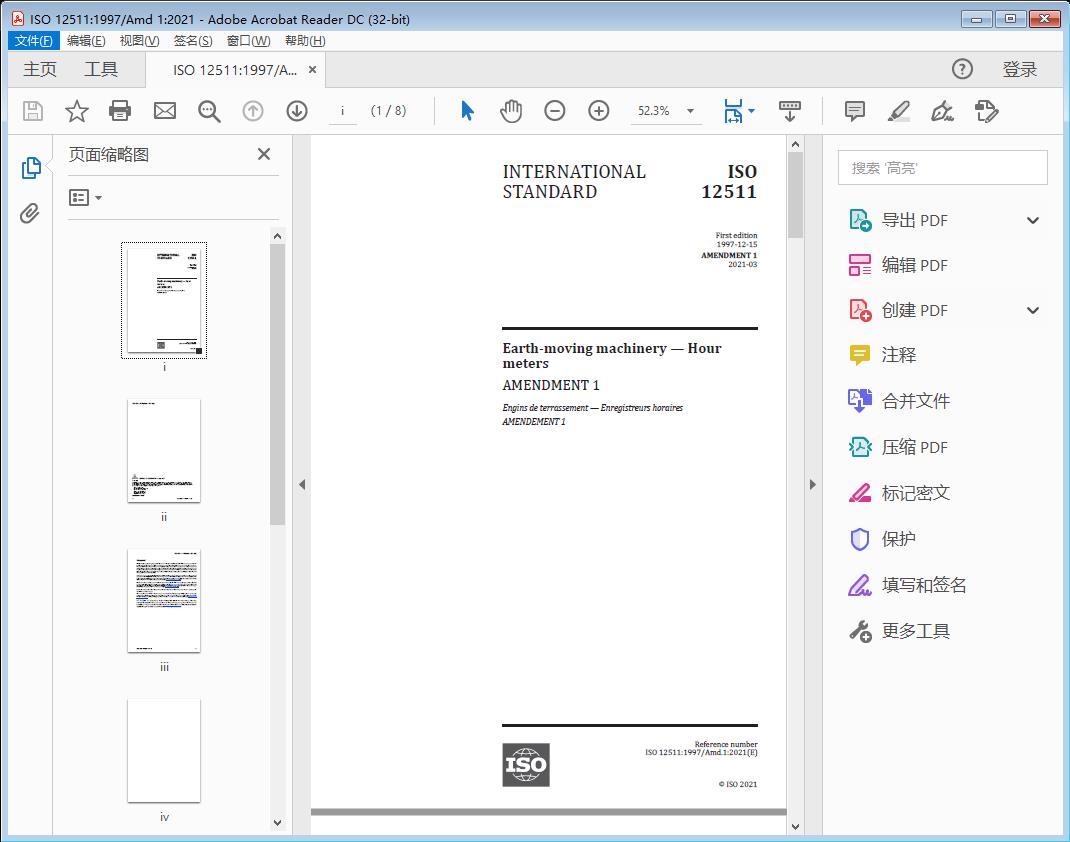Click the zoom out minus icon
Image resolution: width=1070 pixels, height=842 pixels.
[x=554, y=111]
